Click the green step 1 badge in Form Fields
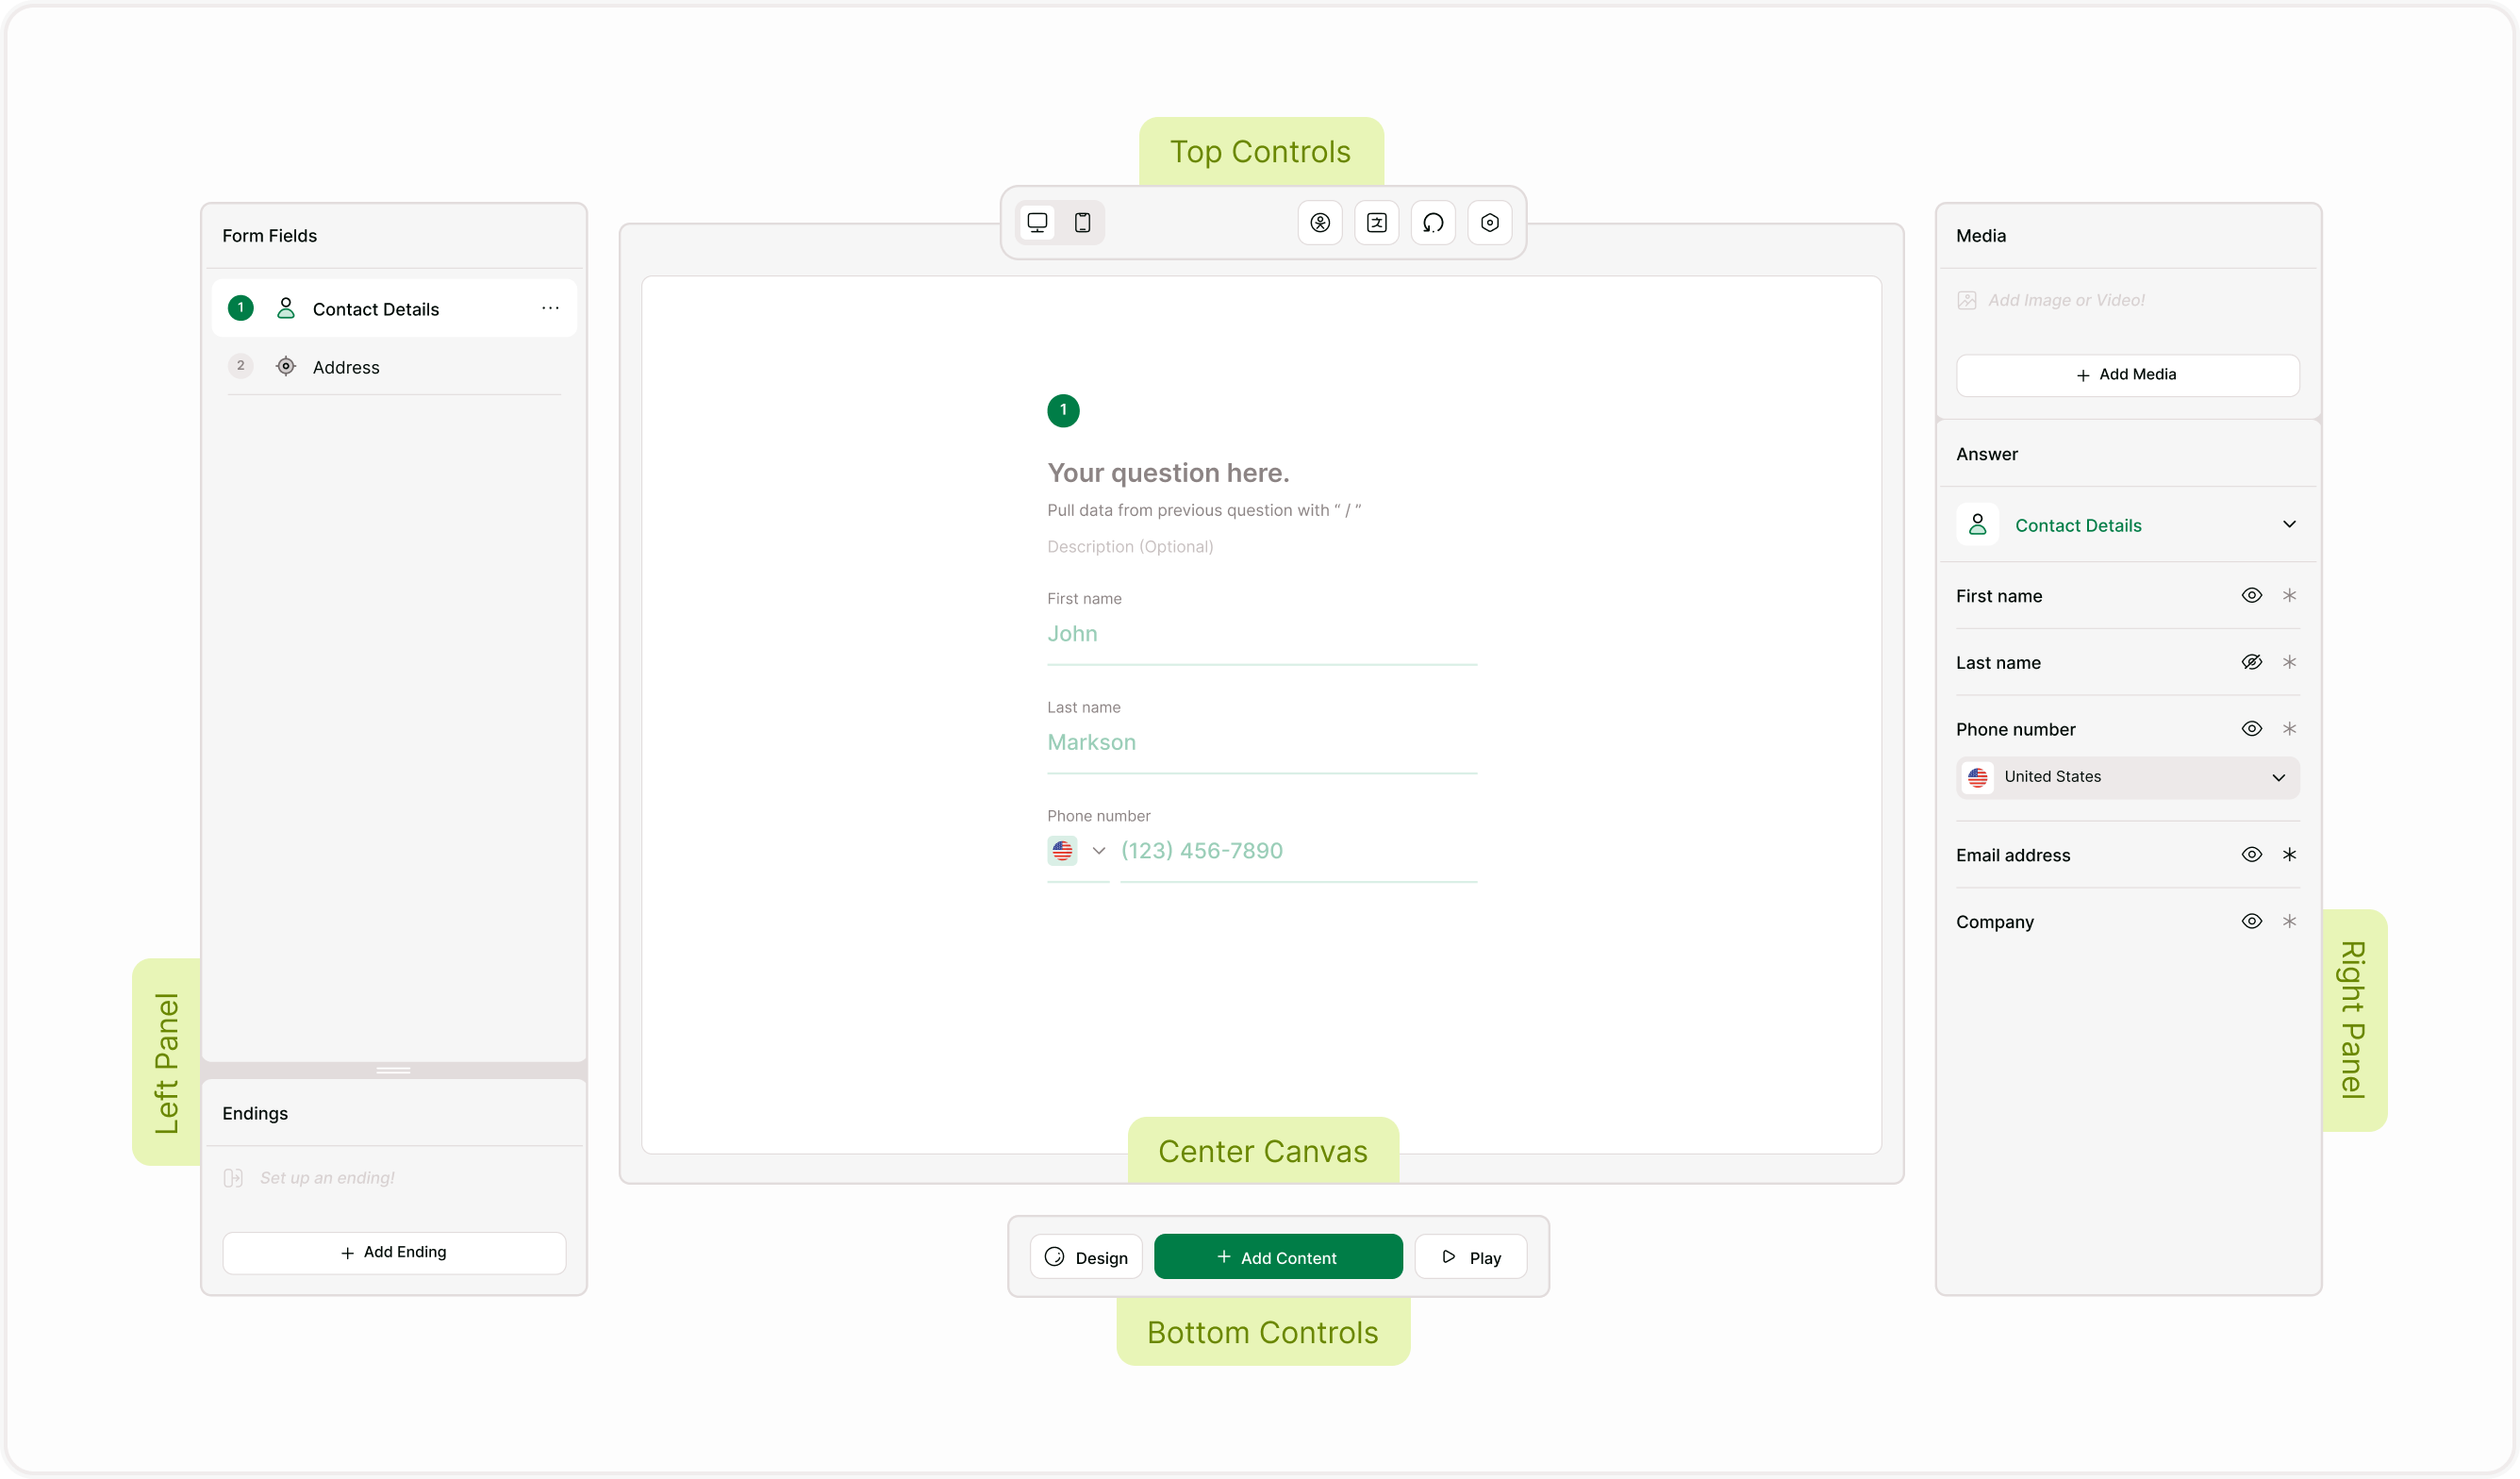 (240, 308)
